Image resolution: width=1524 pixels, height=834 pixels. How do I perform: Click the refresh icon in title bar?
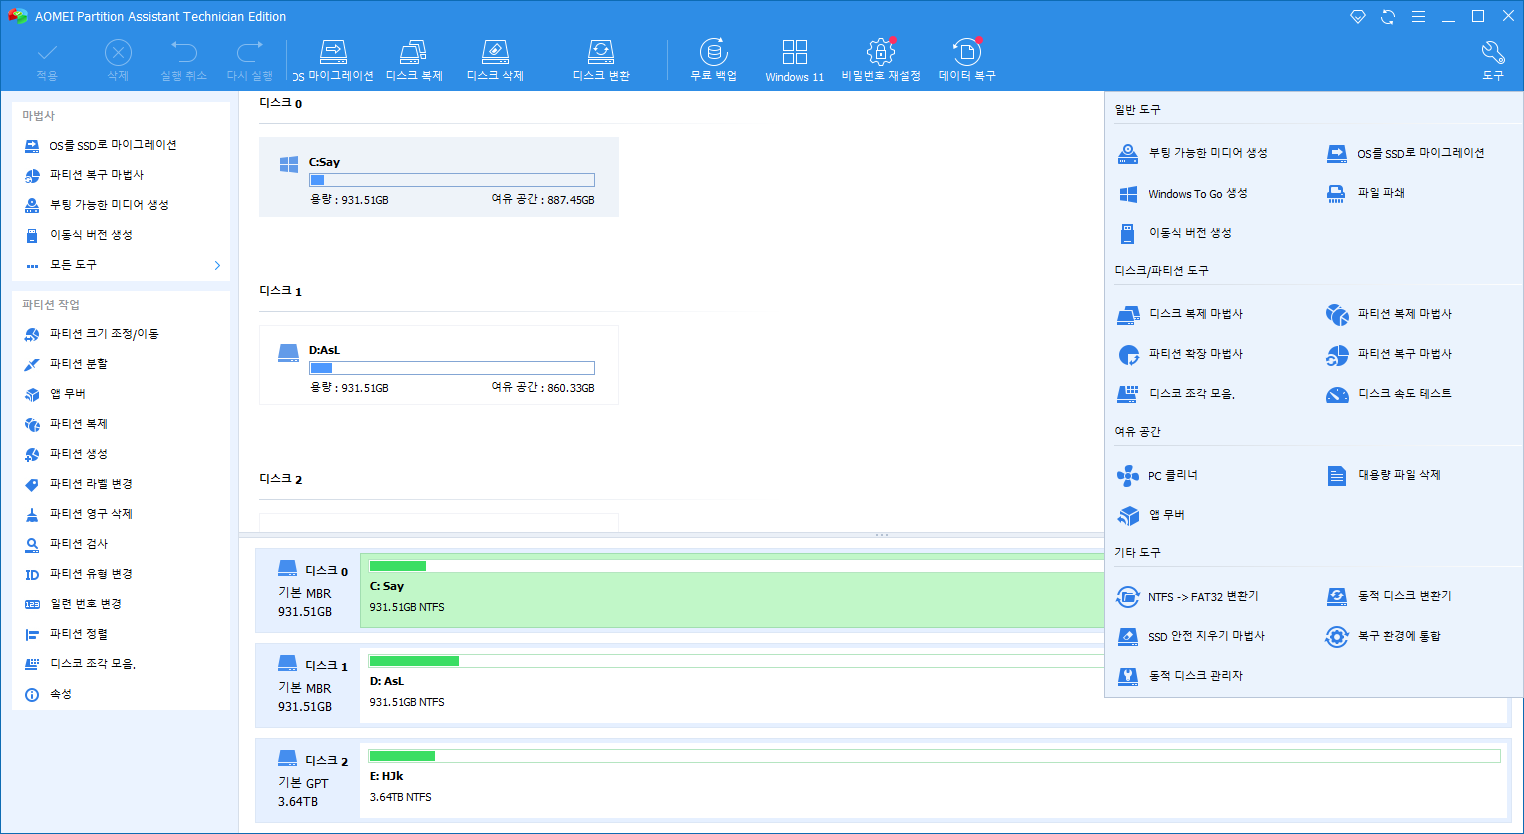pyautogui.click(x=1388, y=16)
